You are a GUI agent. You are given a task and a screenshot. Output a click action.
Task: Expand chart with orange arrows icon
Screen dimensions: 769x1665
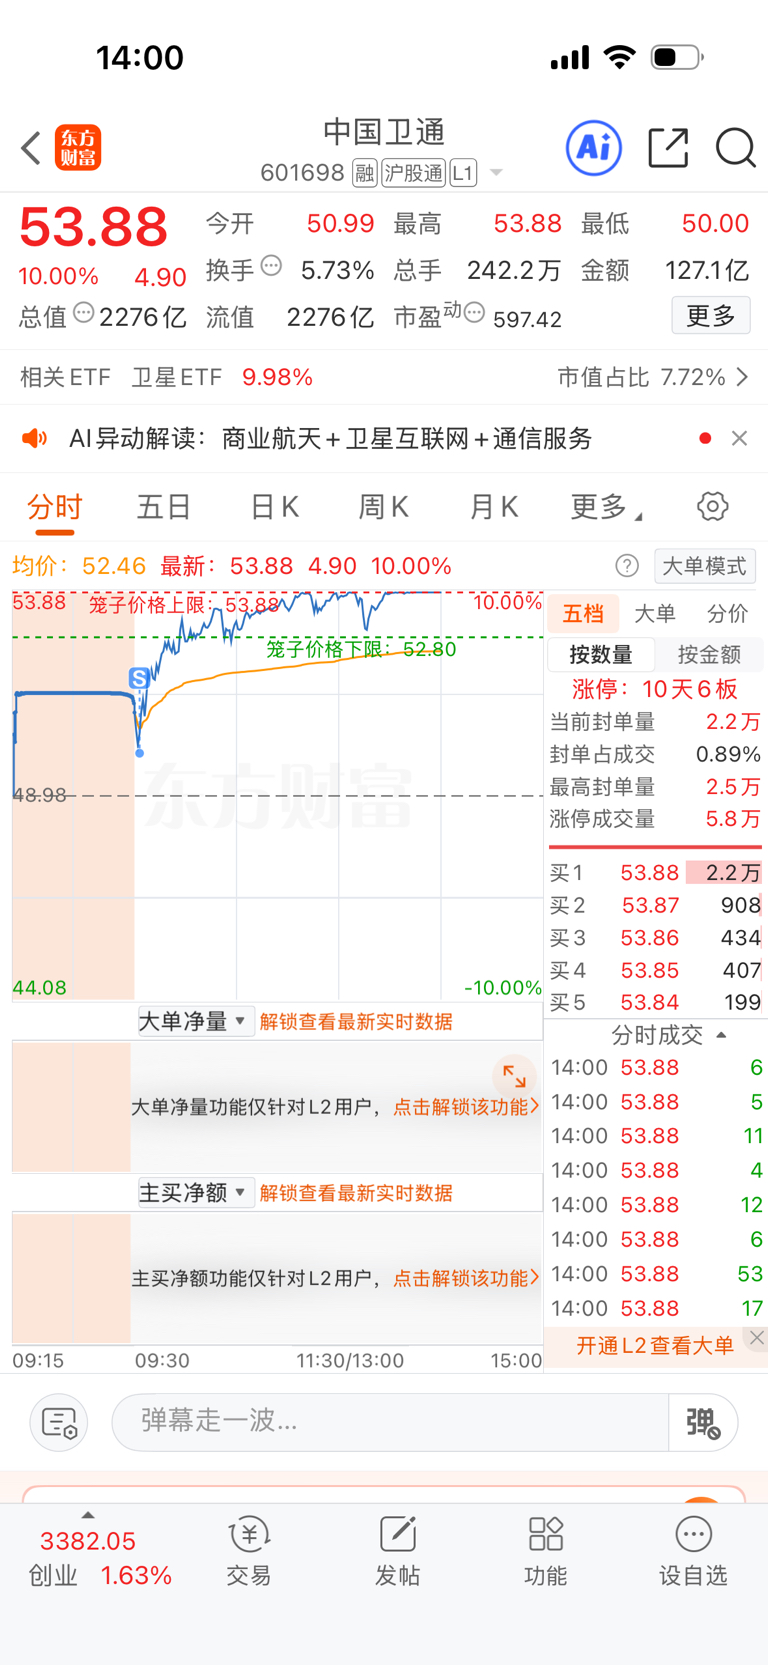(514, 1076)
